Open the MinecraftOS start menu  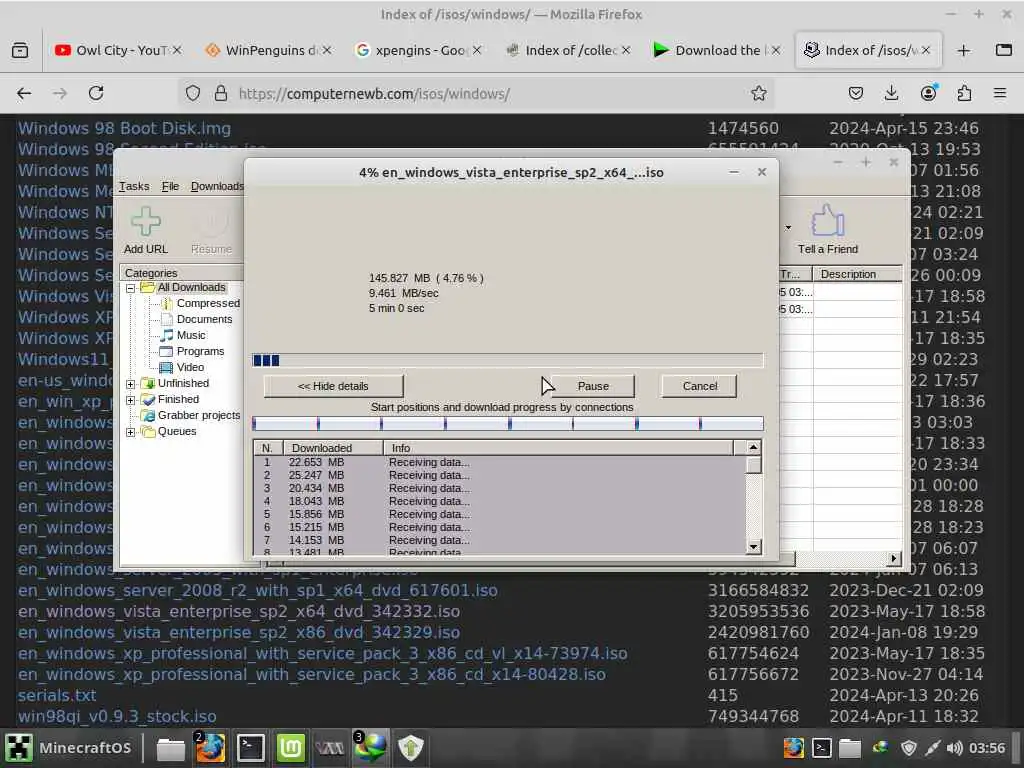tap(69, 748)
